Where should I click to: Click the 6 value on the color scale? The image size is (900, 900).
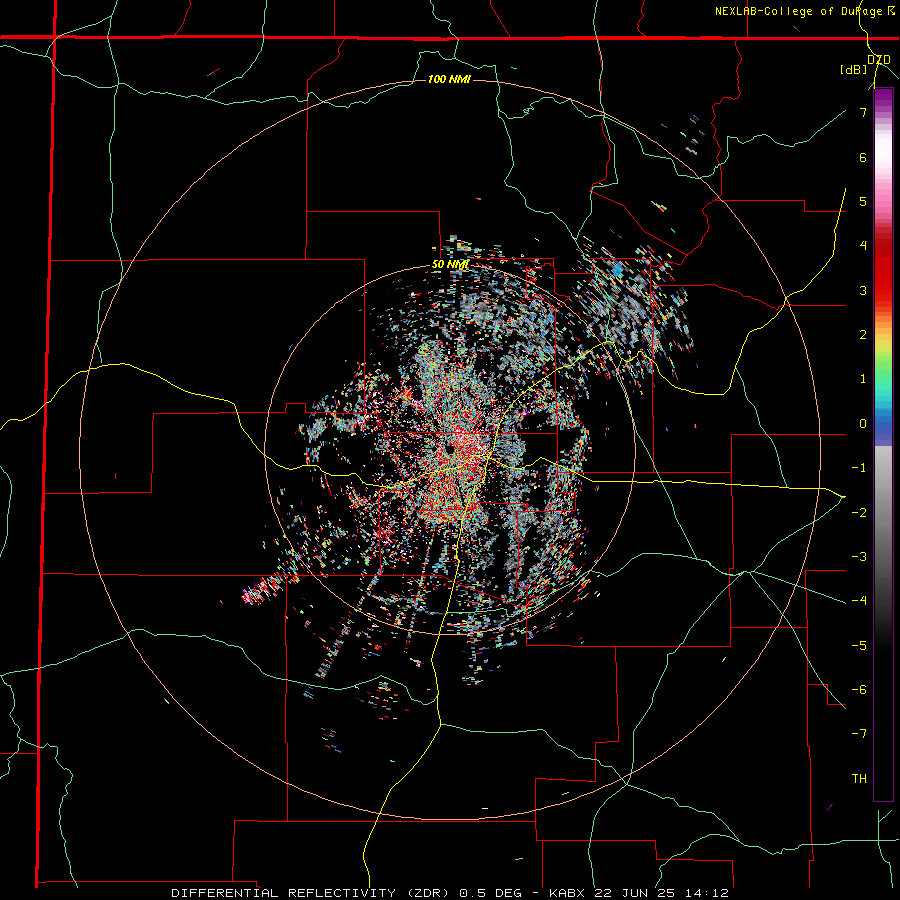(x=863, y=157)
